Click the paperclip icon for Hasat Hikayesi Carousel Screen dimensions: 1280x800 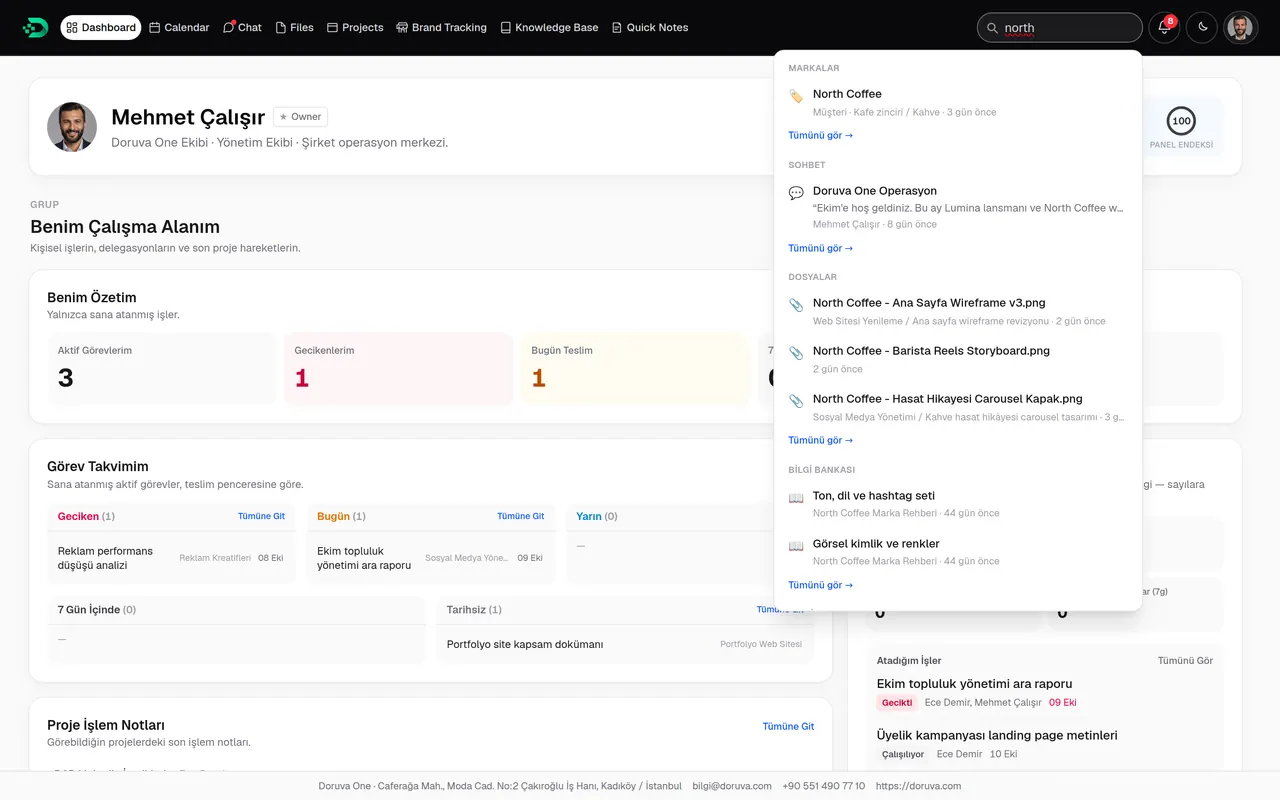coord(796,401)
